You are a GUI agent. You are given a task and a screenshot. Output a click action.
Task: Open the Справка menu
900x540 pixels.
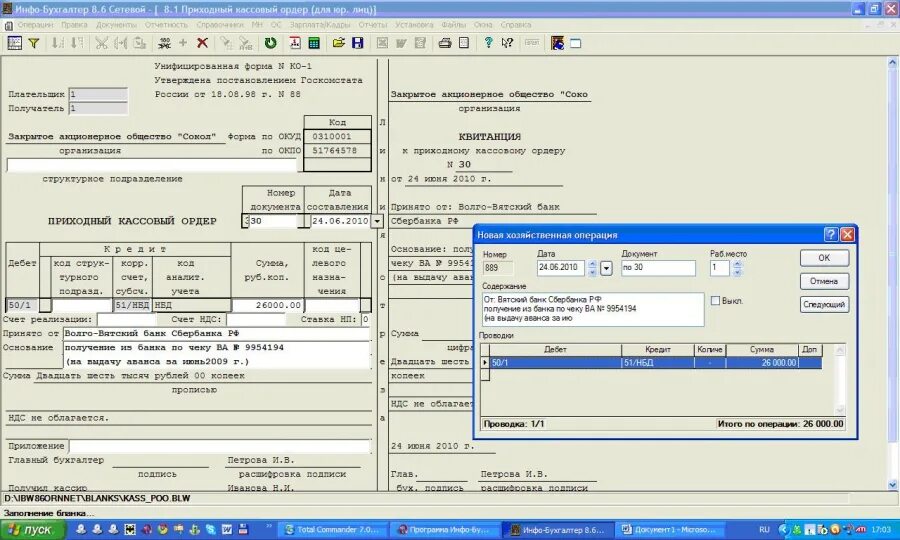pos(516,25)
